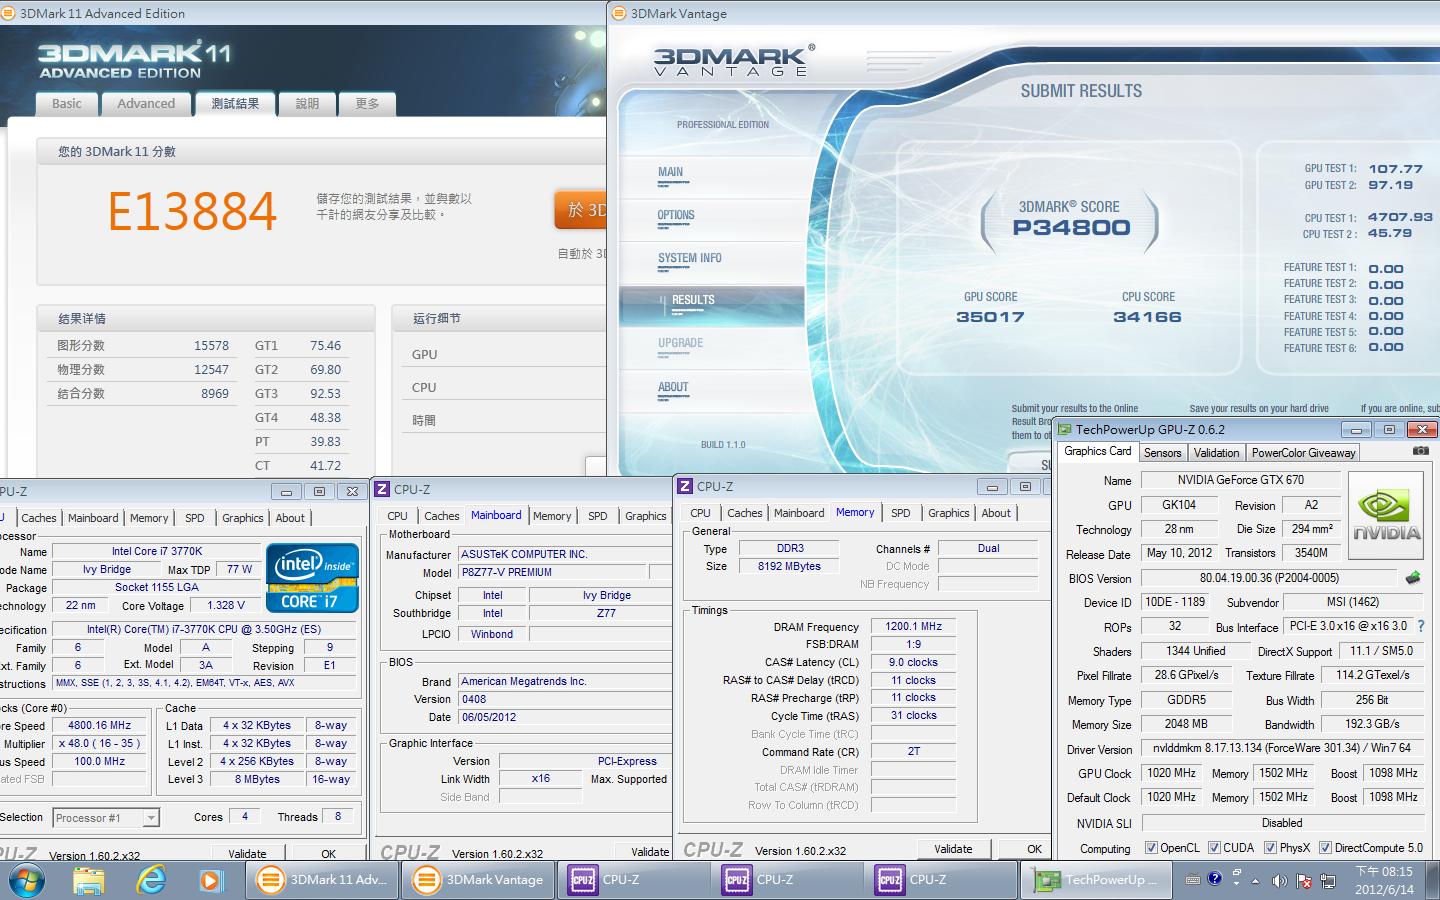Select the Basic tab in 3DMark 11
This screenshot has width=1440, height=900.
[x=67, y=103]
